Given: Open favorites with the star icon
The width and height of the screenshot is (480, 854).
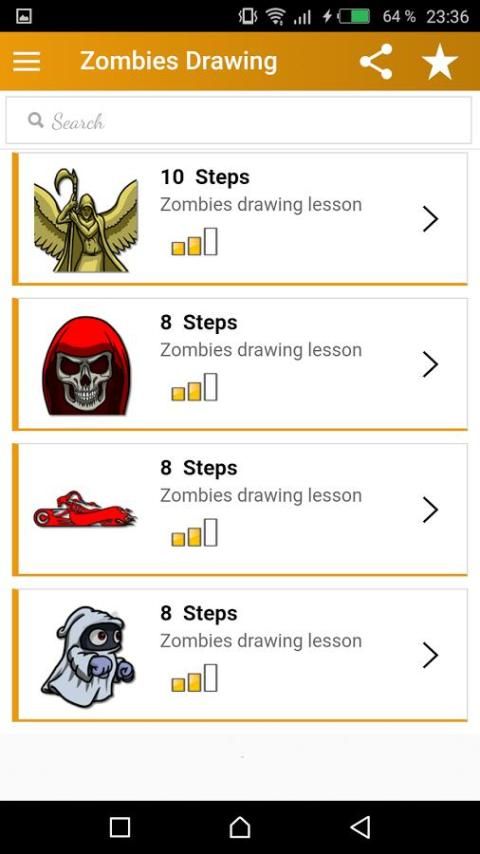Looking at the screenshot, I should pyautogui.click(x=440, y=62).
